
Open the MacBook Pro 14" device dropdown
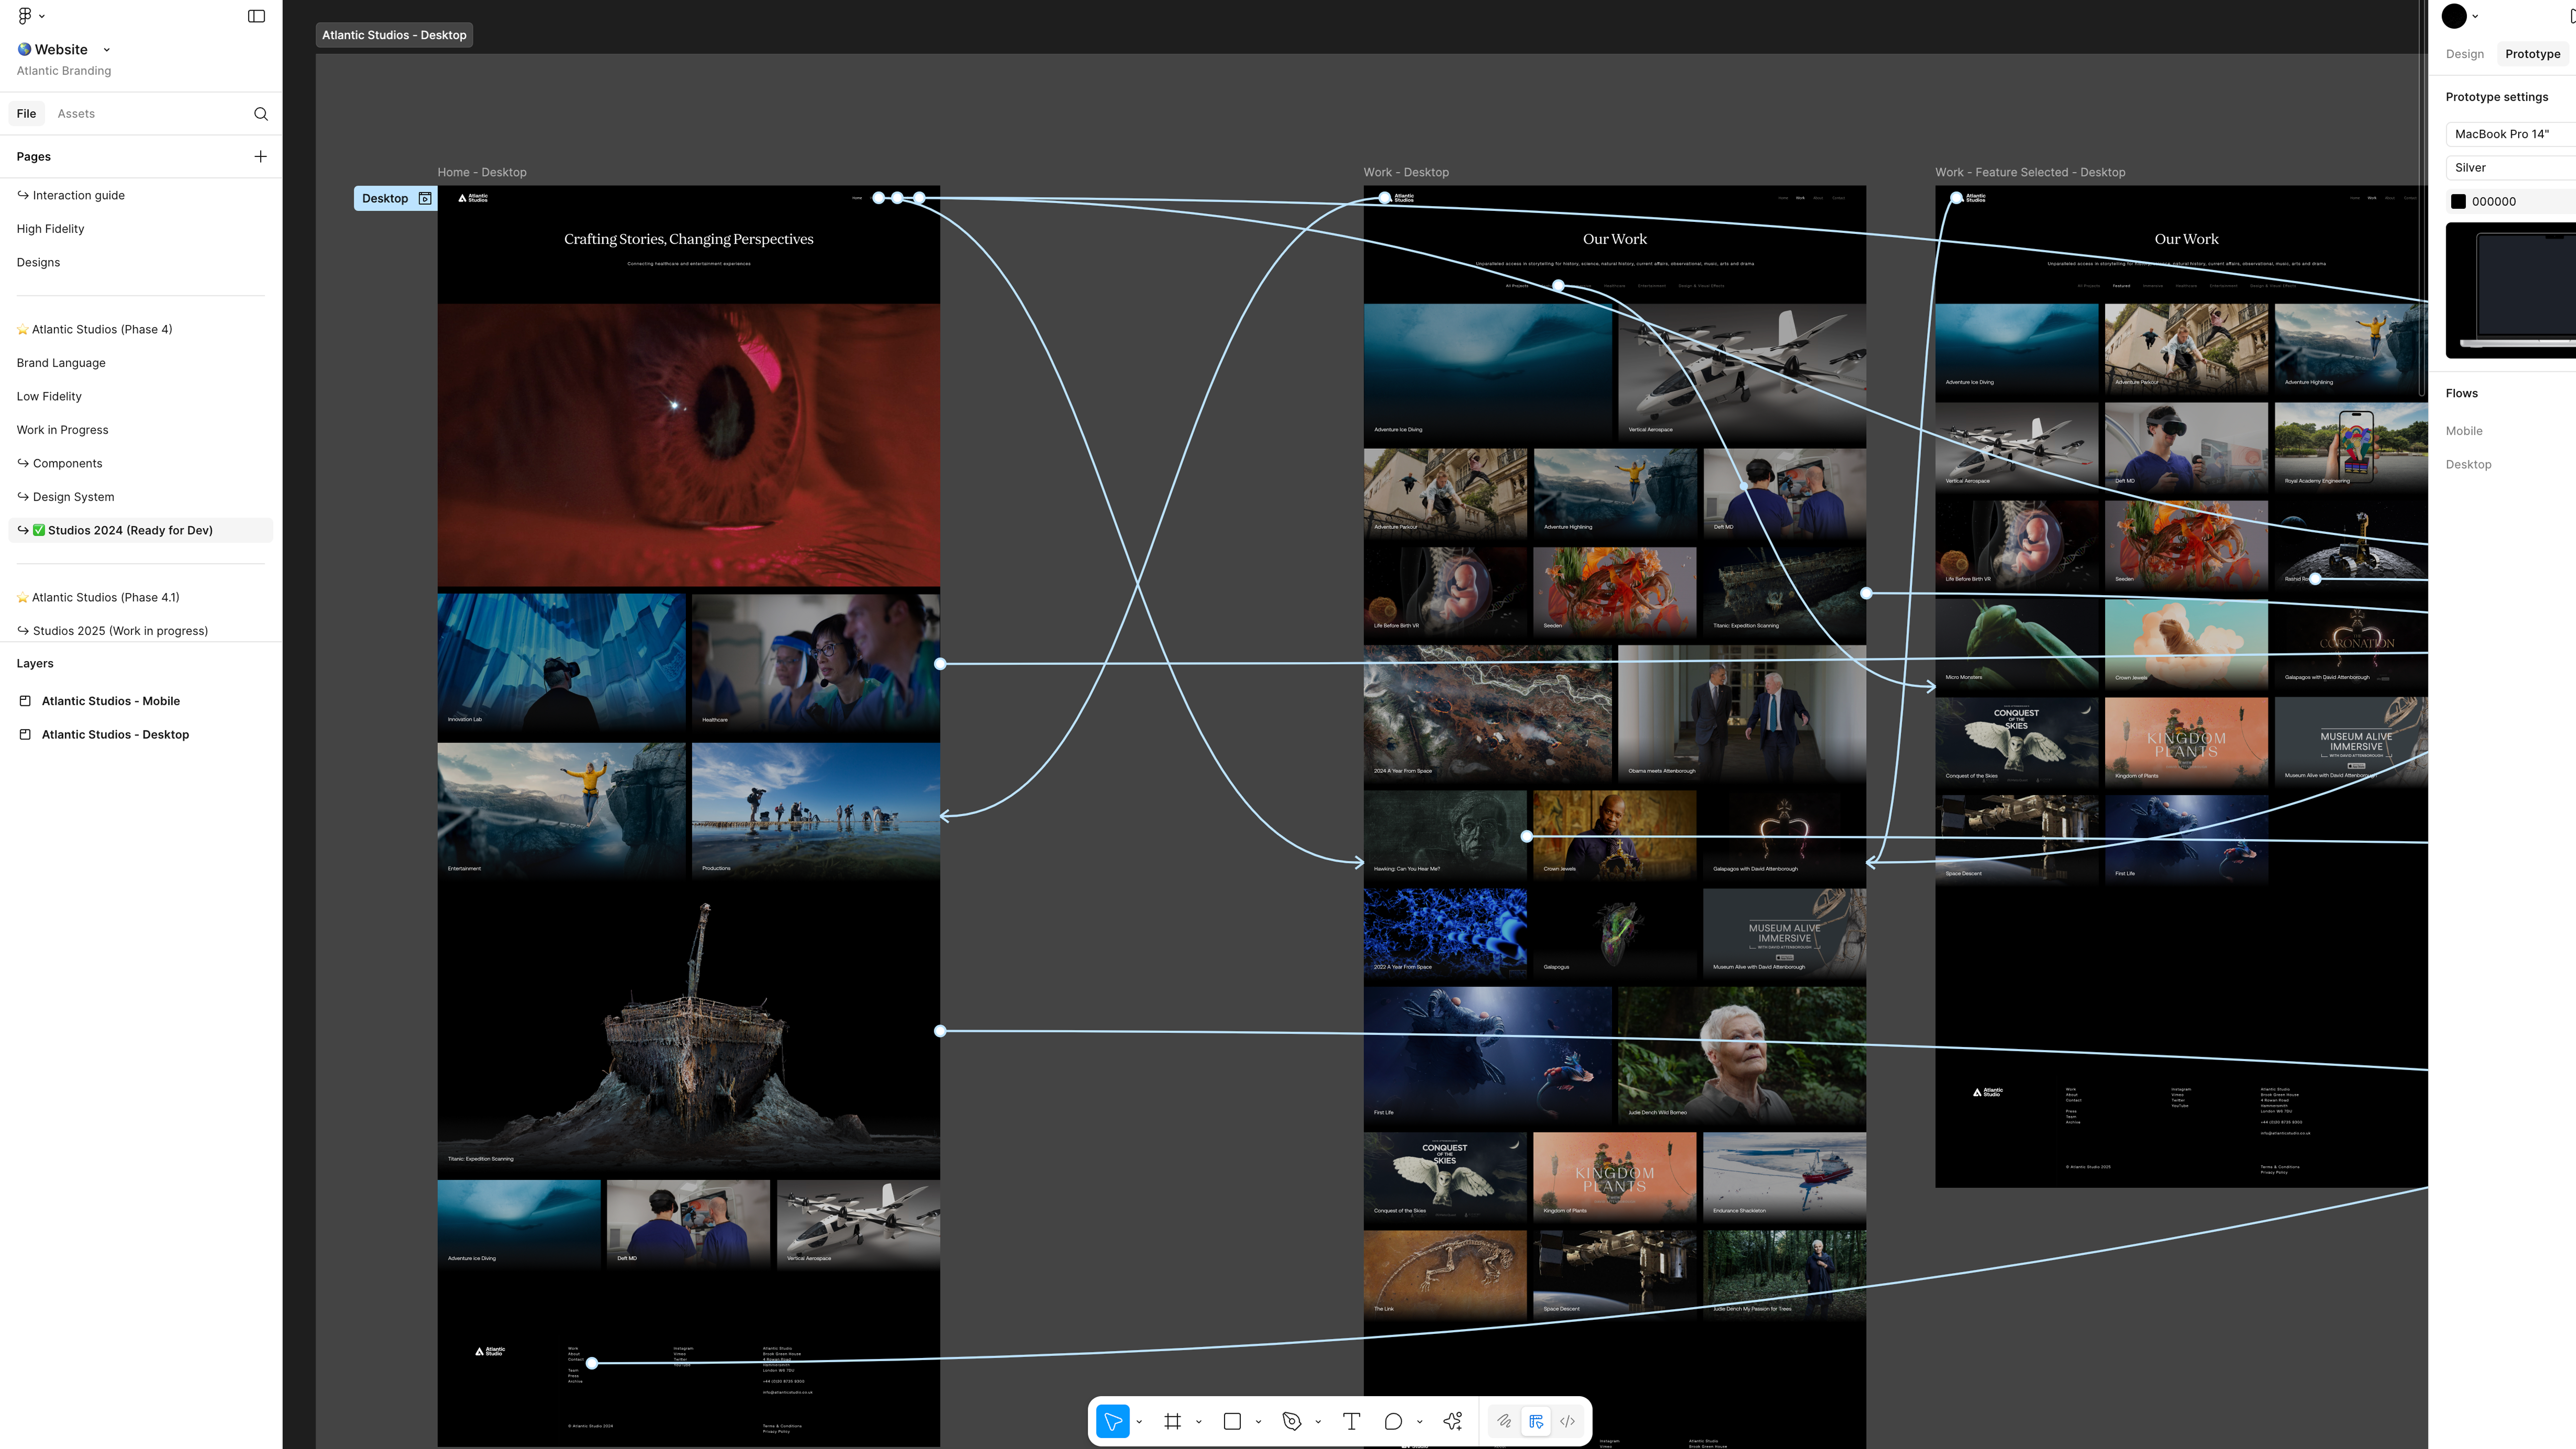(2510, 134)
